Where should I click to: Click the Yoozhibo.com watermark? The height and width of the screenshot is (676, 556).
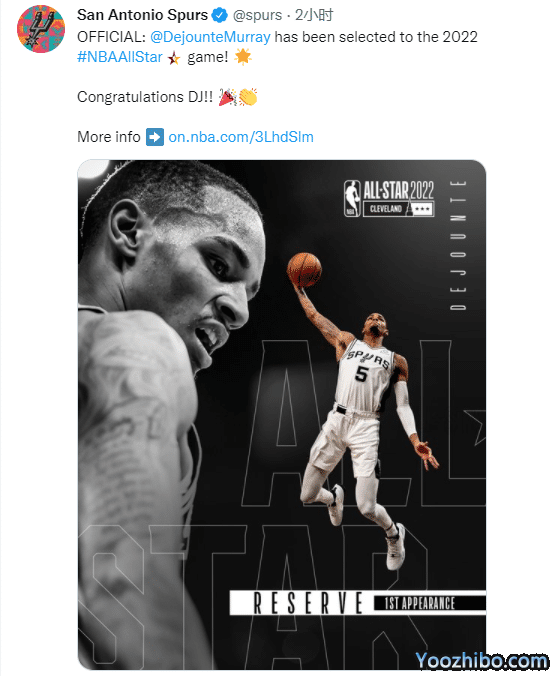point(482,661)
